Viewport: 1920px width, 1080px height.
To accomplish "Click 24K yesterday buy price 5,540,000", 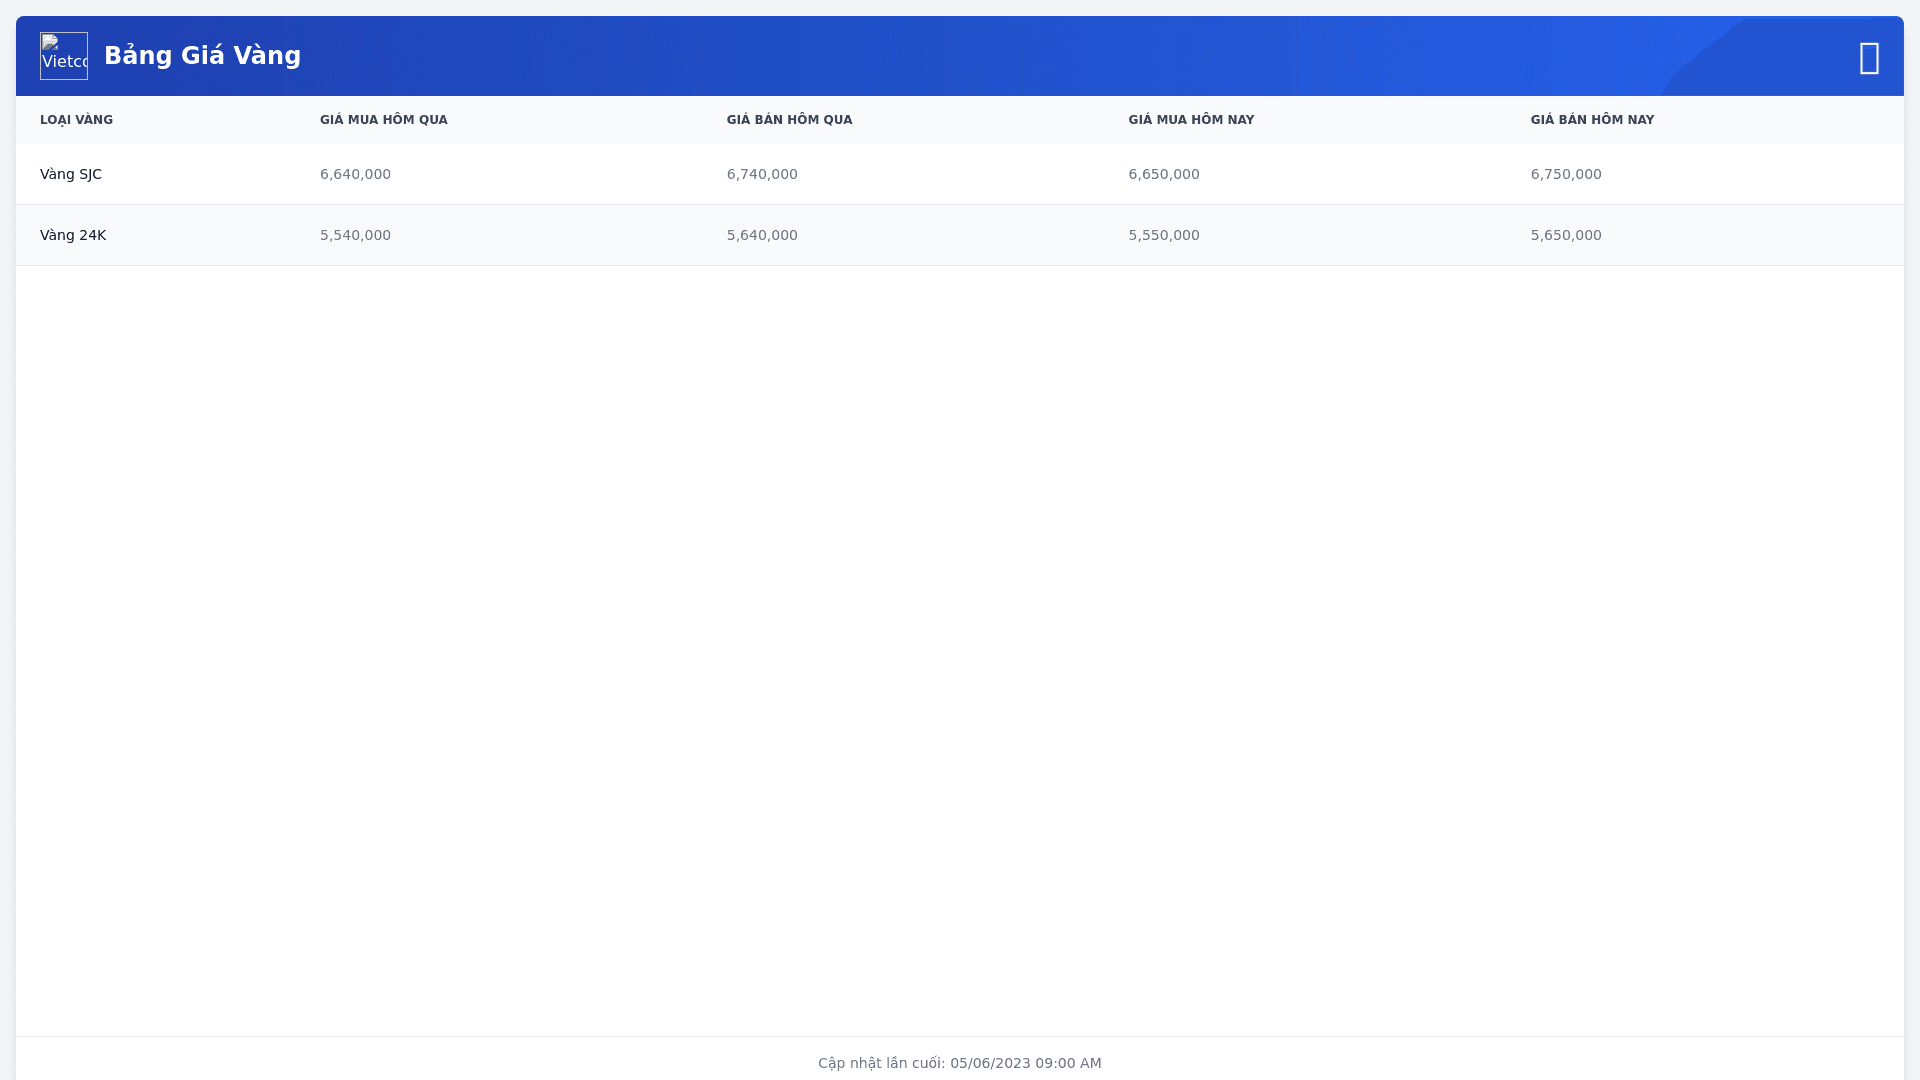I will 355,235.
